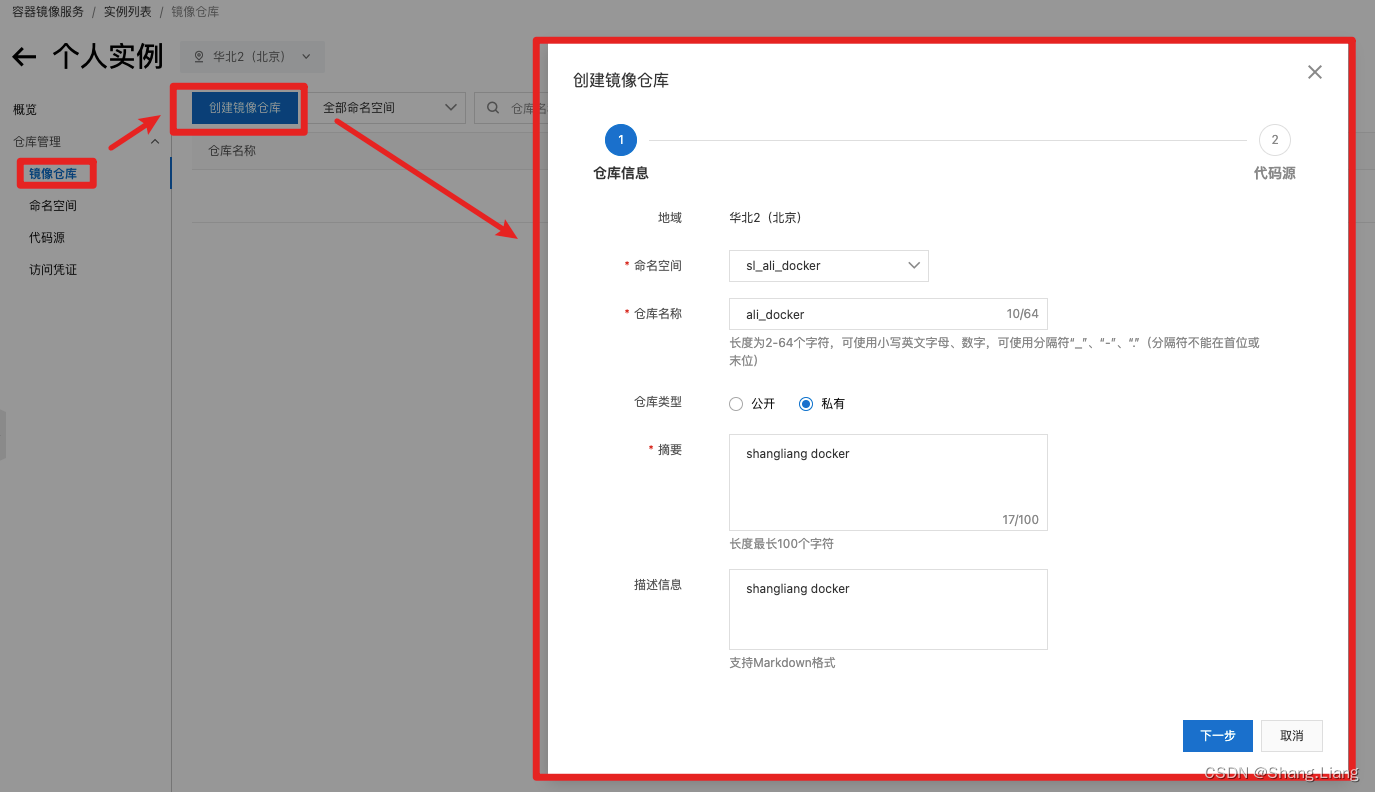Click the 创建镜像仓库 button
This screenshot has height=792, width=1375.
click(x=242, y=107)
